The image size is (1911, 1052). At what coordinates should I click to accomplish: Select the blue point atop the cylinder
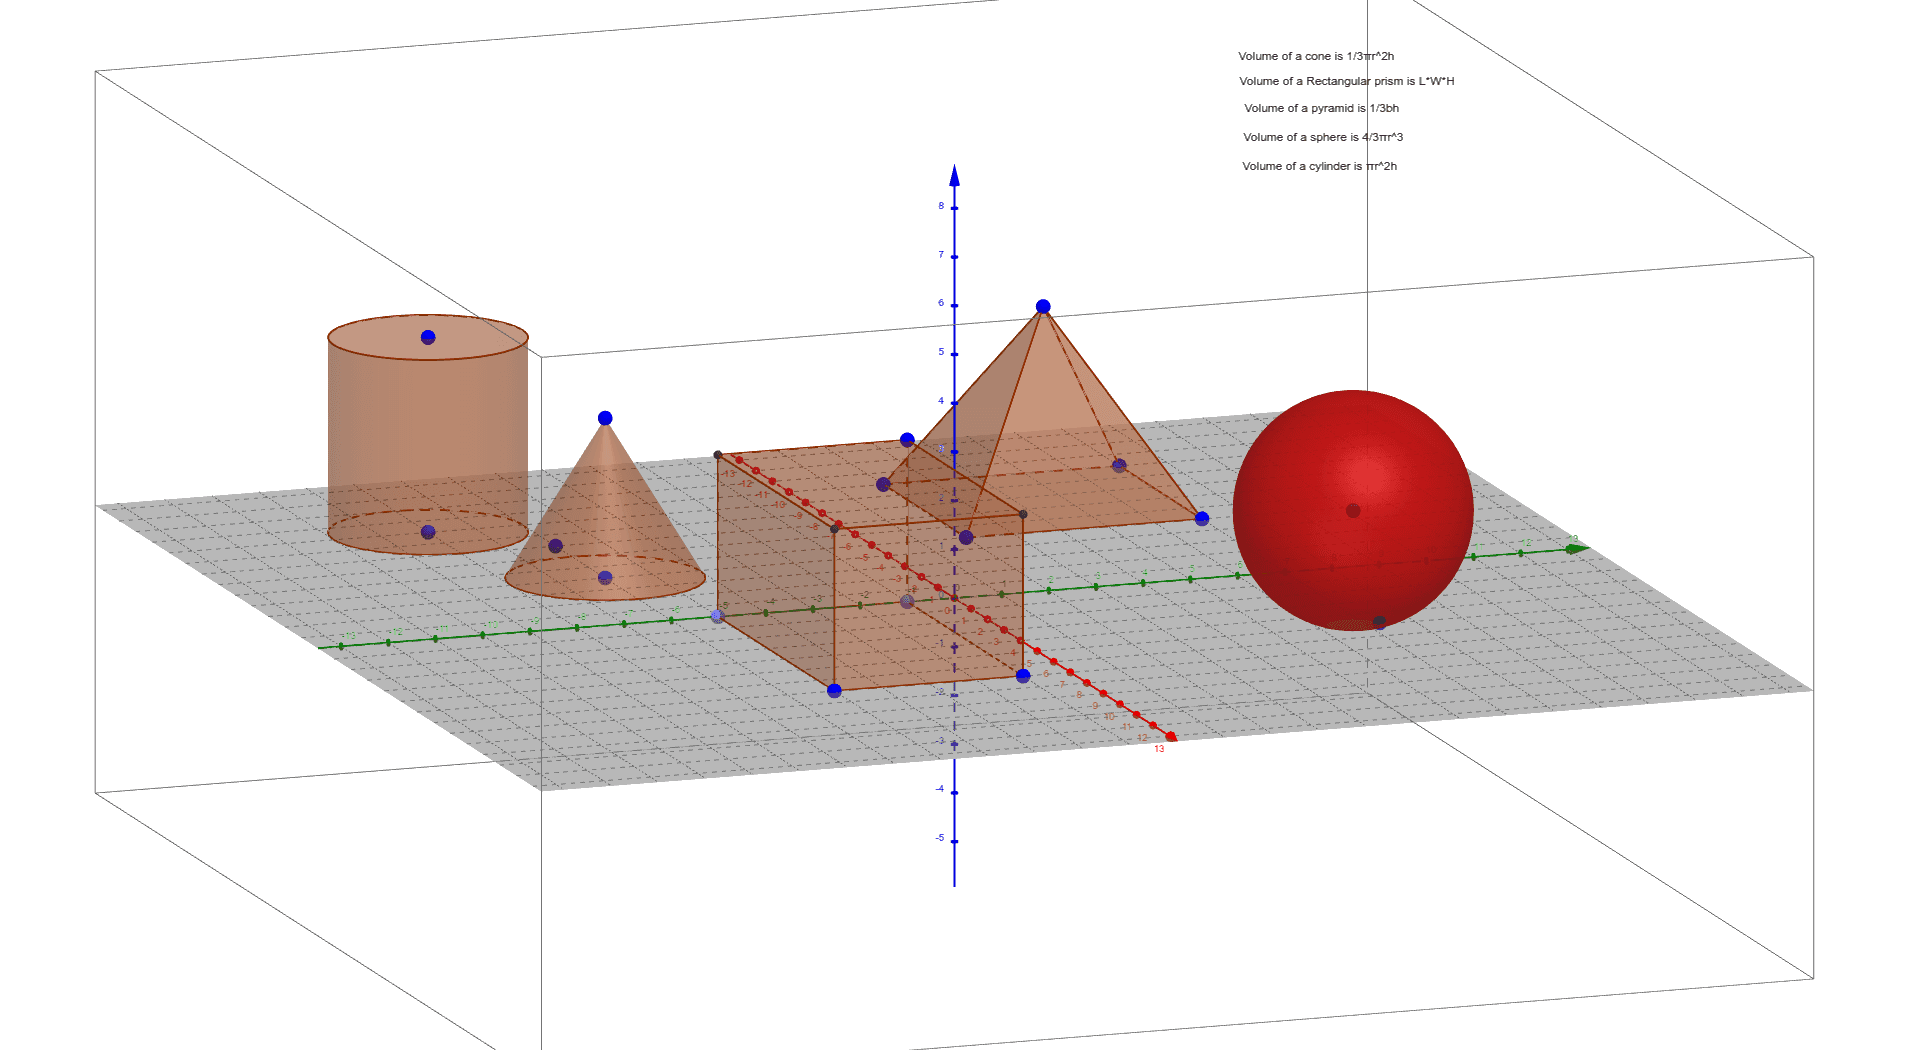click(x=428, y=337)
